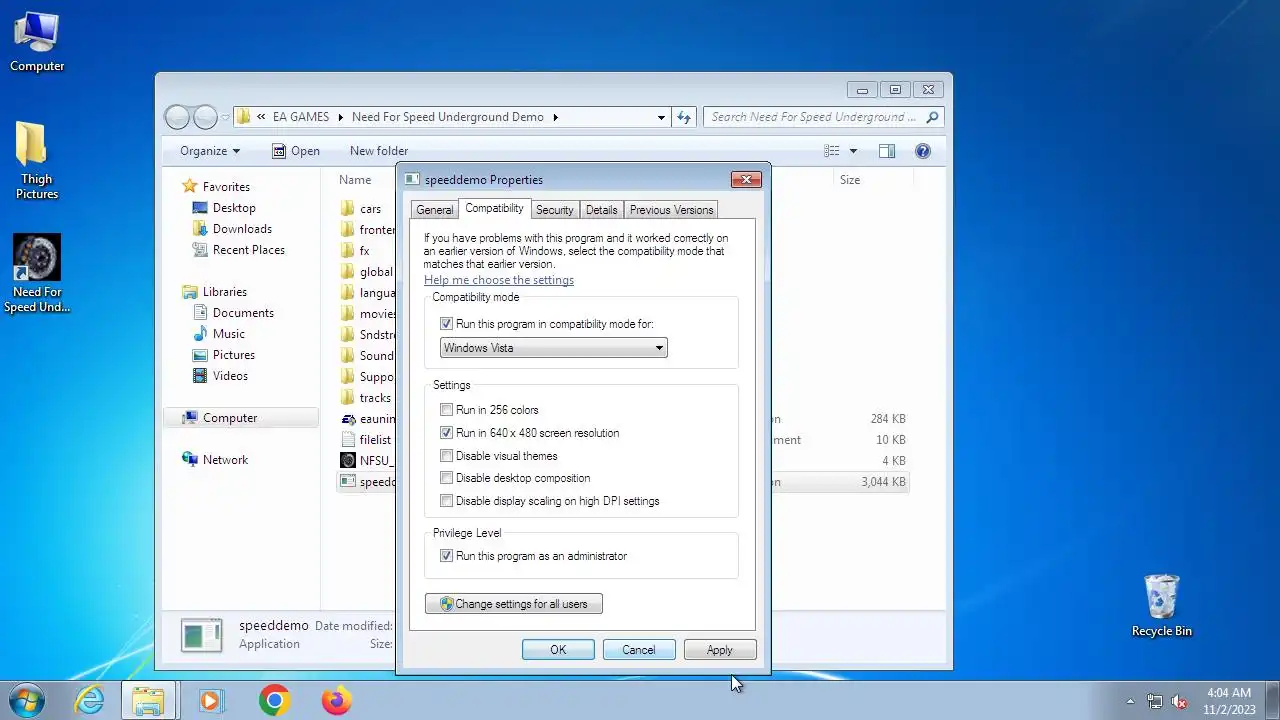Click Change settings for all users
Viewport: 1280px width, 720px height.
coord(514,604)
